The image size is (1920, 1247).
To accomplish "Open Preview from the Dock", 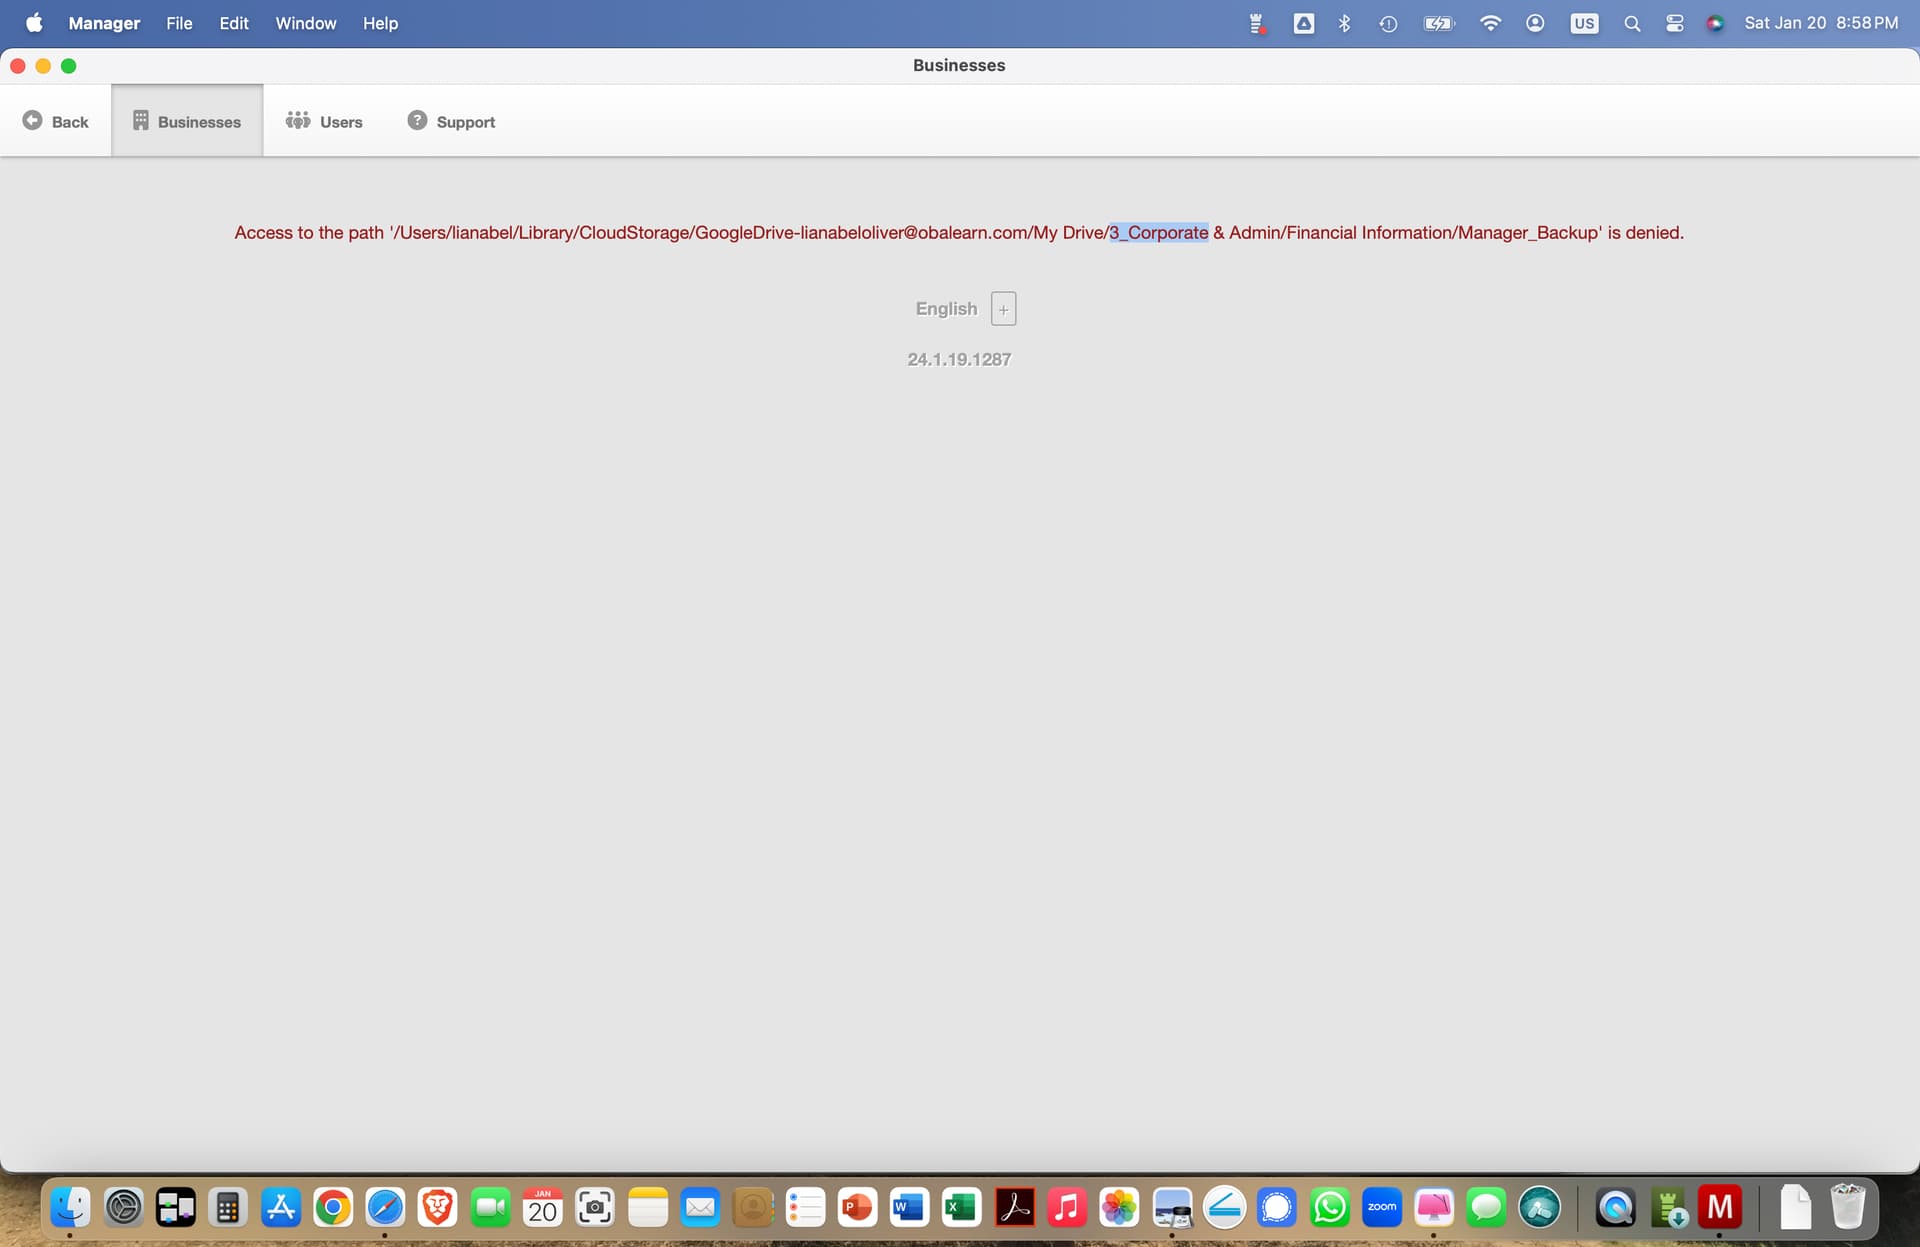I will click(x=1172, y=1207).
